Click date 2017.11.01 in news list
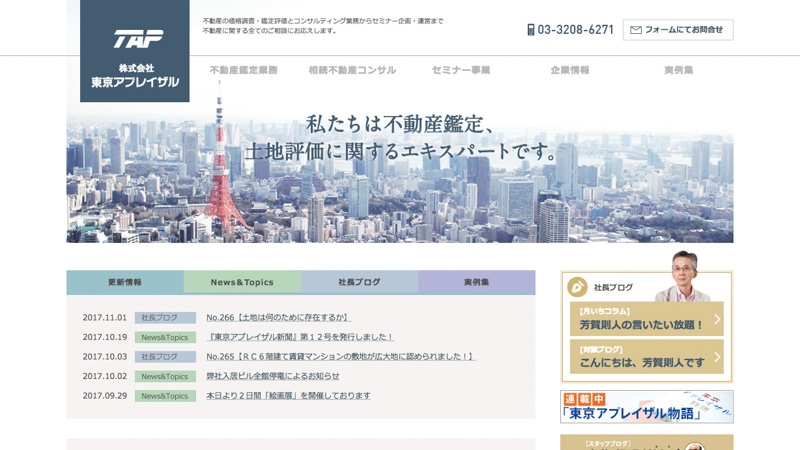 (x=105, y=317)
